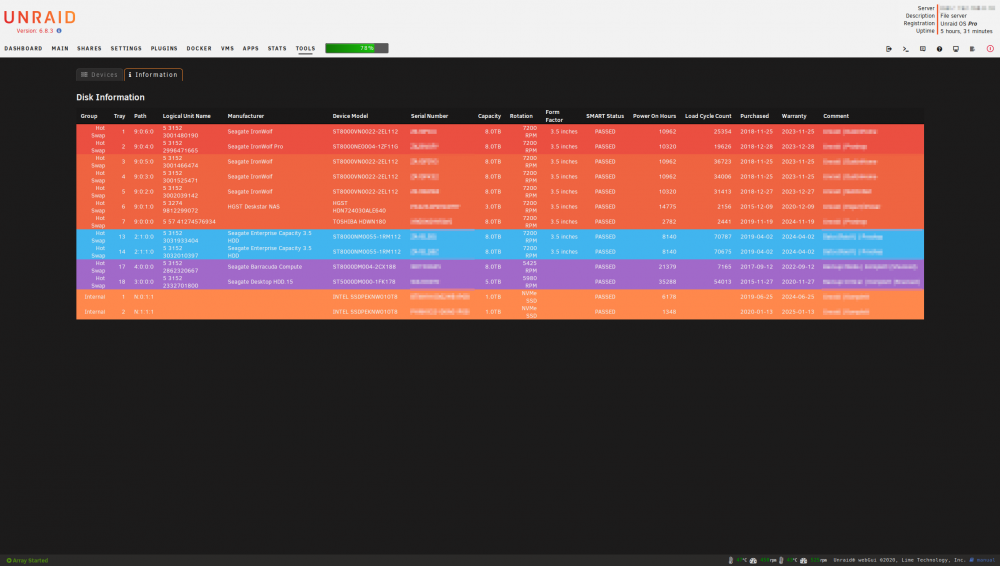Click the 'Seagate IronWolf Pro' manufacturer cell
The width and height of the screenshot is (1000, 566).
[x=255, y=147]
